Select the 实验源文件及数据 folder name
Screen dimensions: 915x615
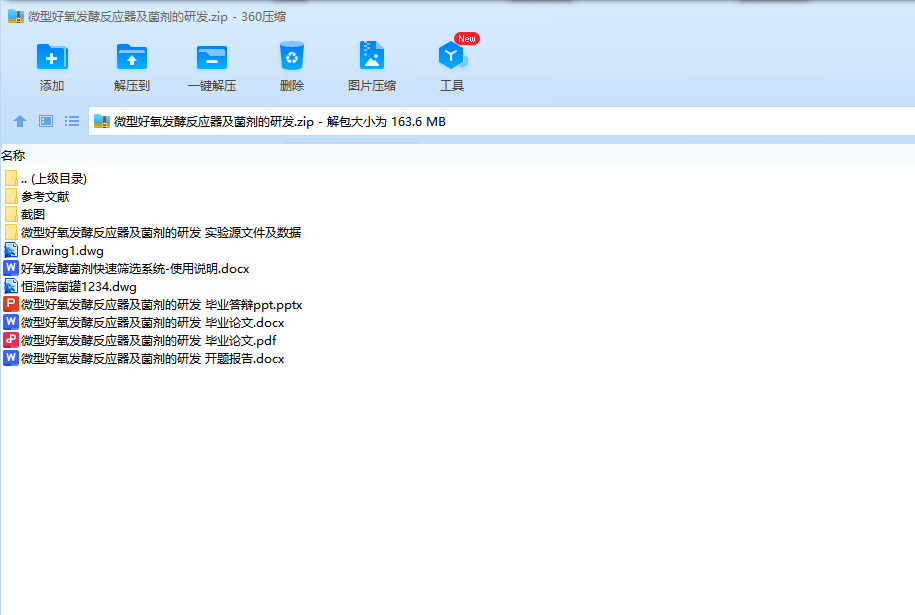click(161, 233)
